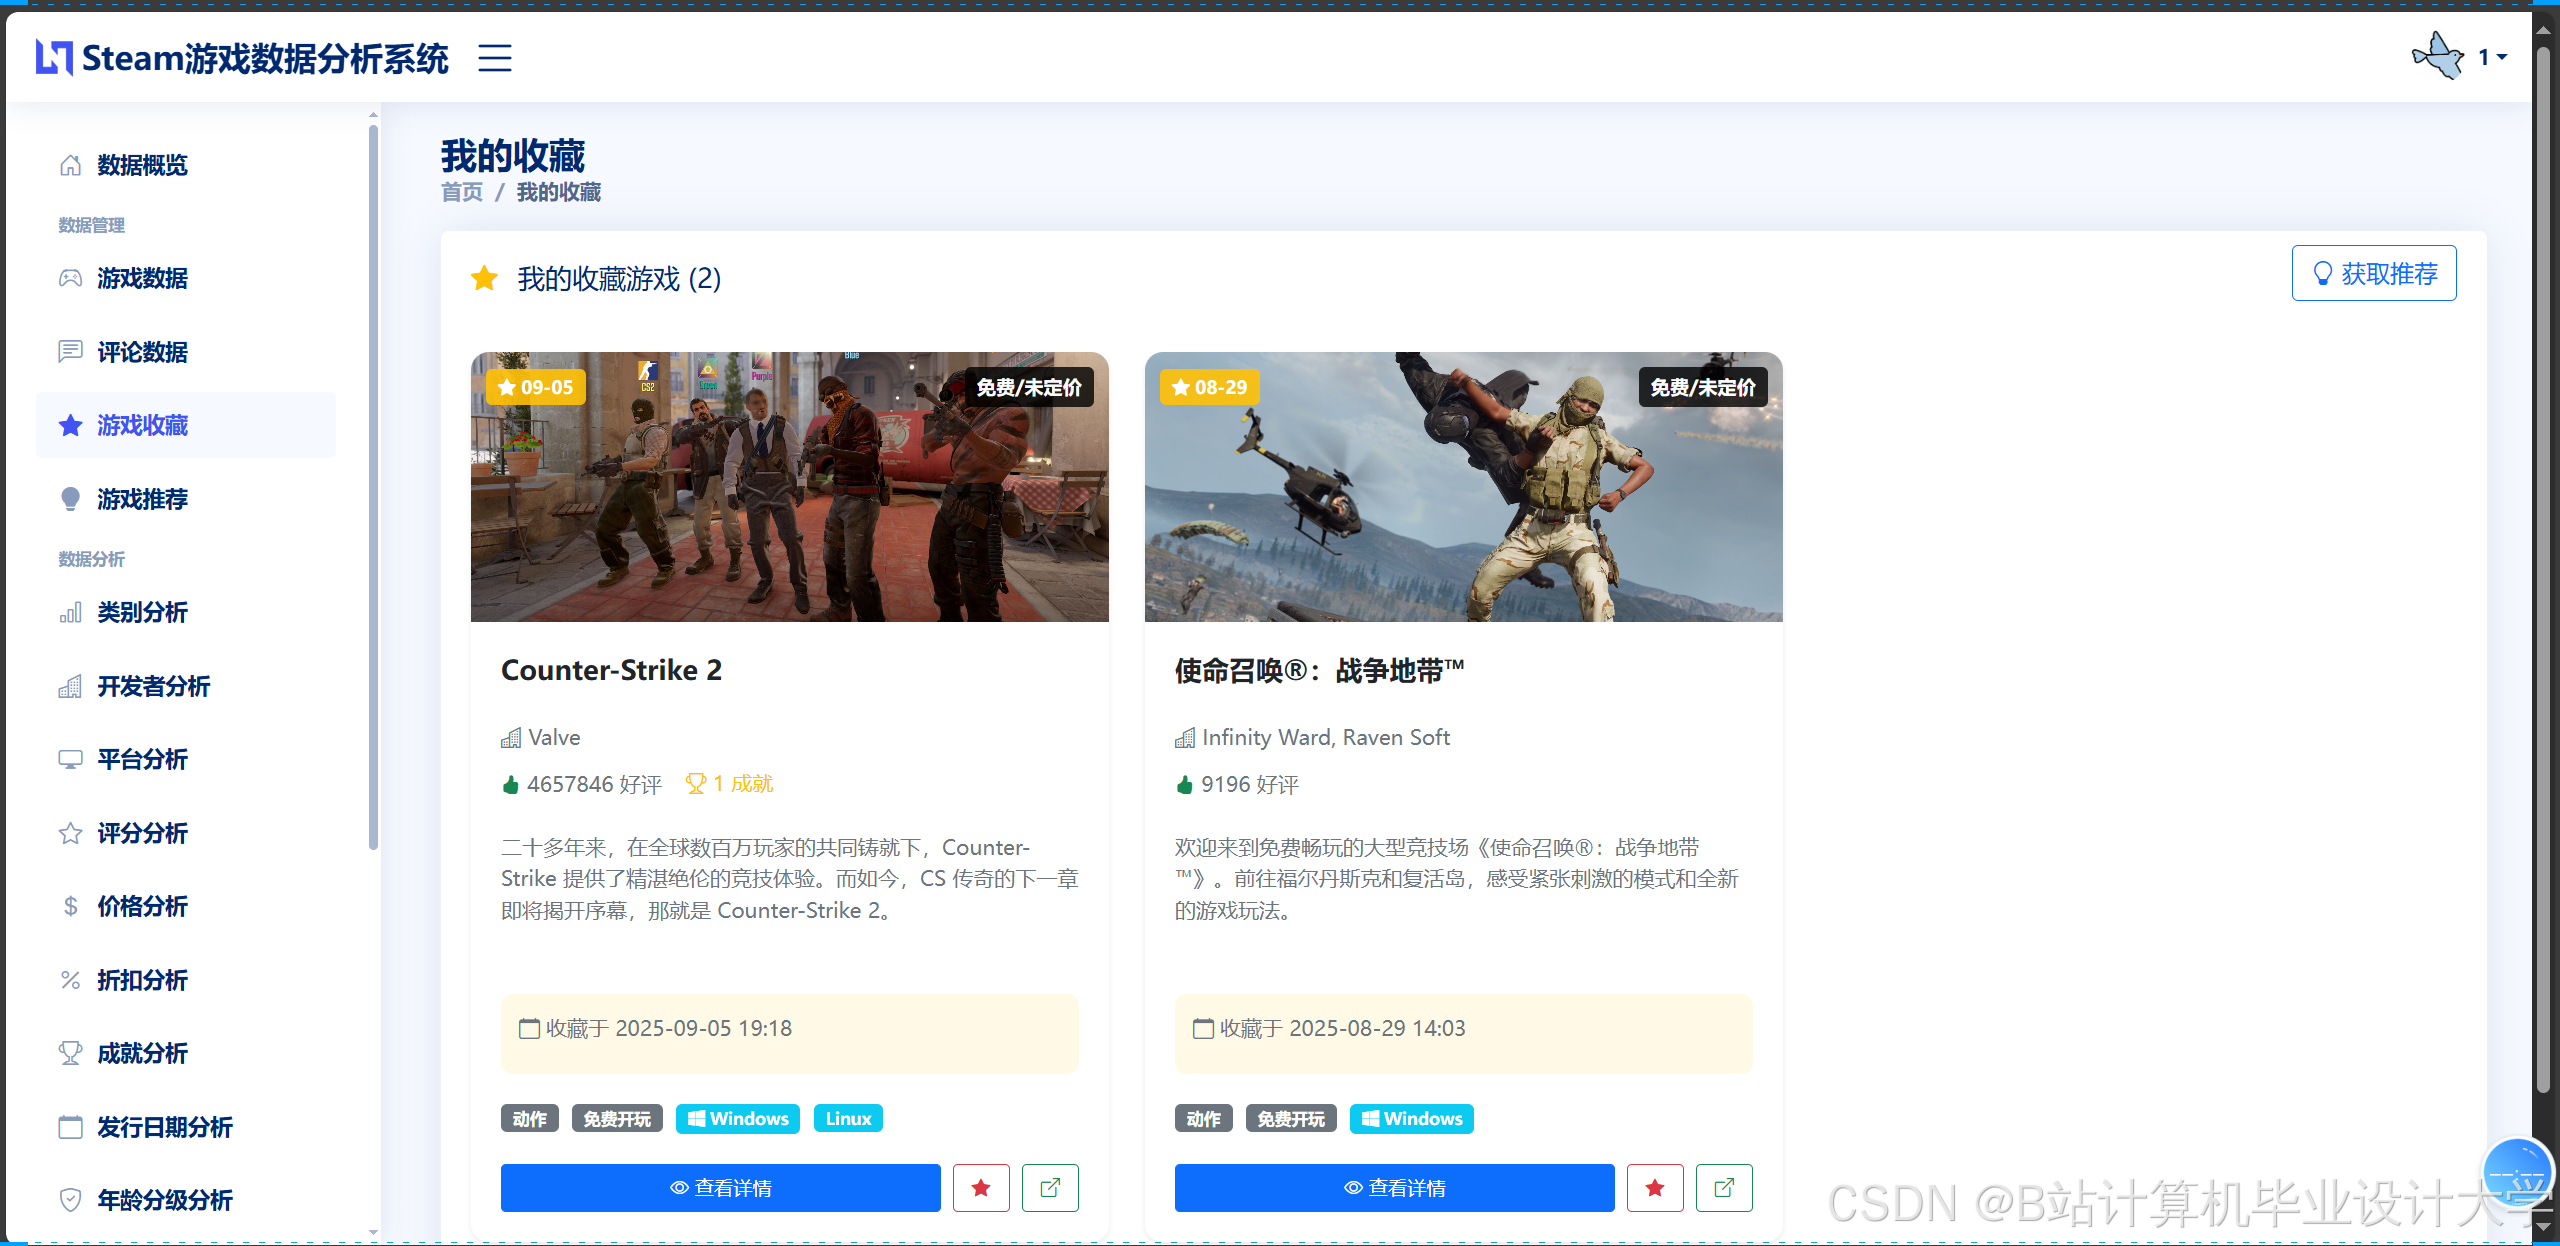
Task: Click the percent icon for 折扣分析
Action: click(x=70, y=980)
